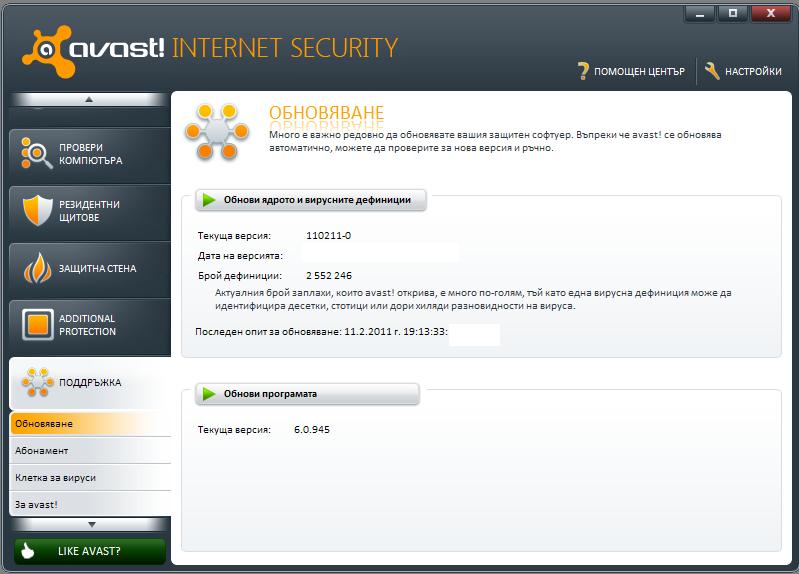Image resolution: width=799 pixels, height=574 pixels.
Task: Select the Обновяване submenu item
Action: (90, 424)
